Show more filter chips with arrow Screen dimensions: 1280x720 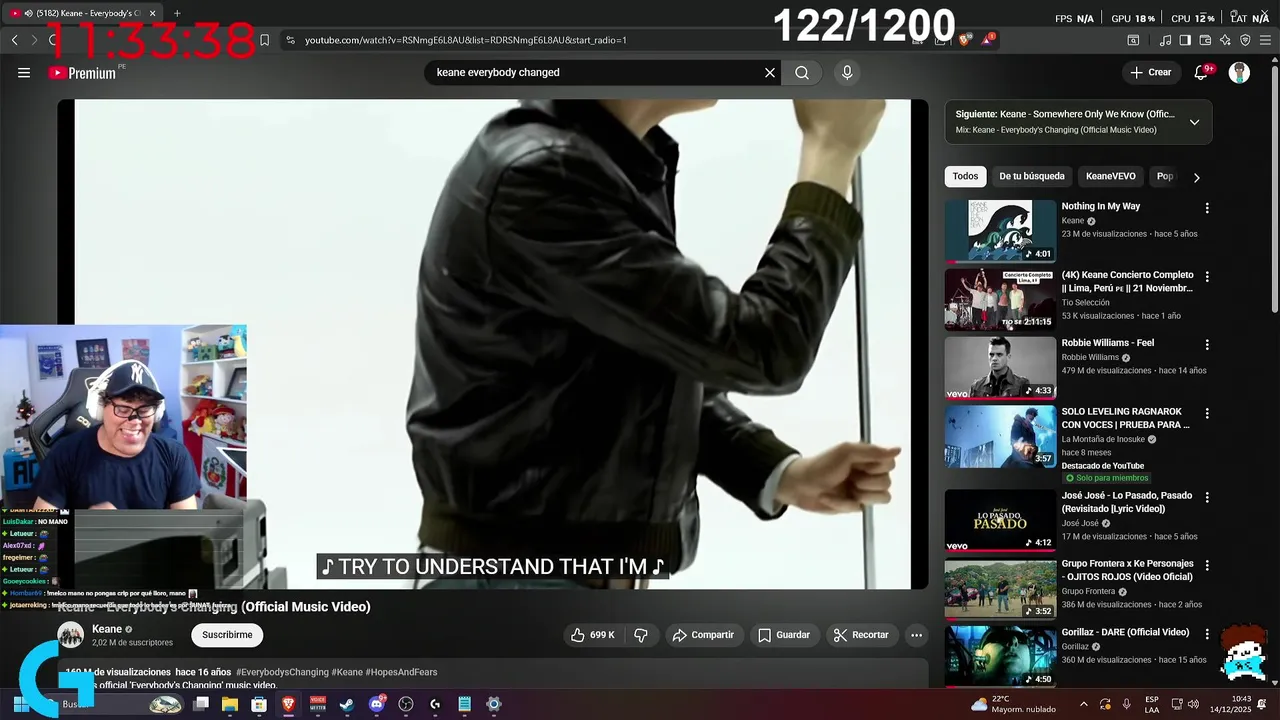coord(1196,177)
